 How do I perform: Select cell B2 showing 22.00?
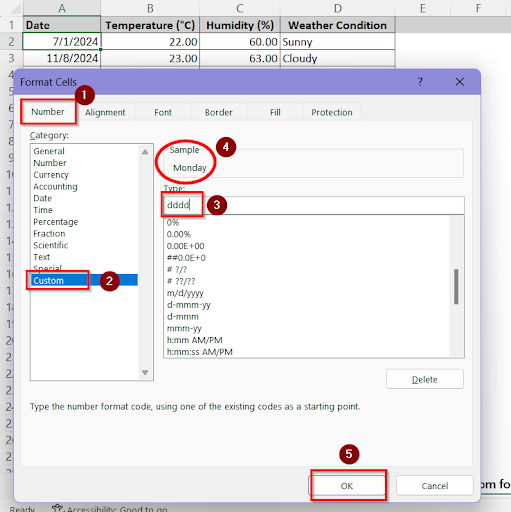pyautogui.click(x=150, y=42)
